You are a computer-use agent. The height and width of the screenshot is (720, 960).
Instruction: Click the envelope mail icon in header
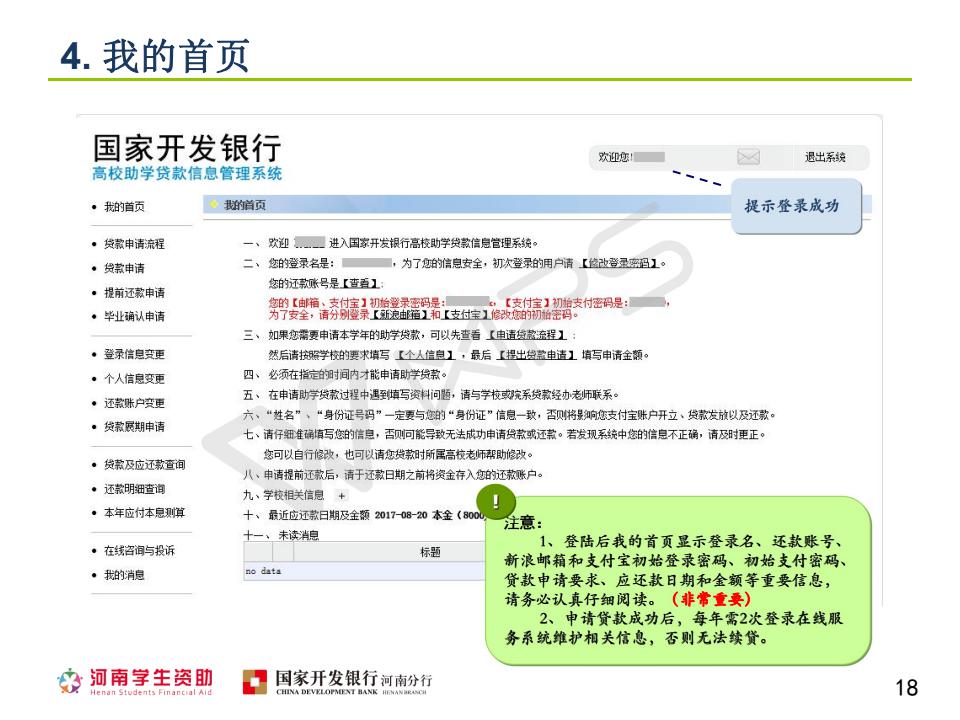click(x=749, y=157)
